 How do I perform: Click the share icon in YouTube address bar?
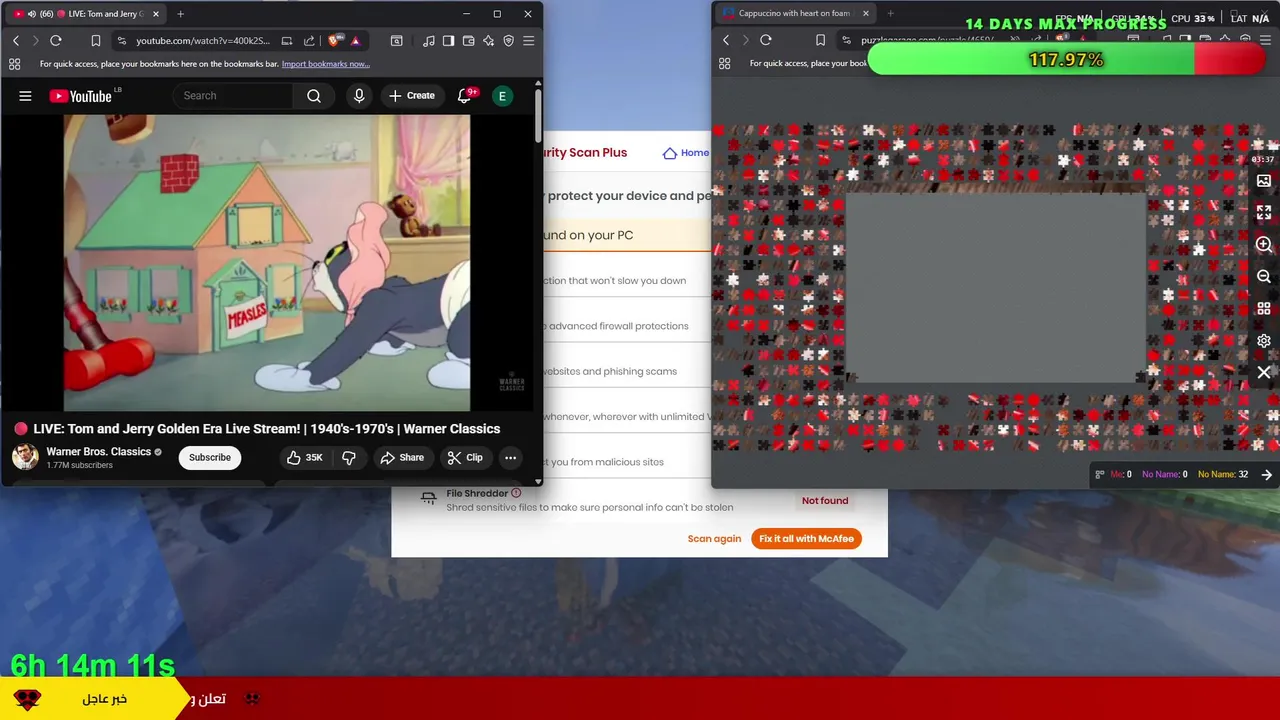(x=309, y=41)
